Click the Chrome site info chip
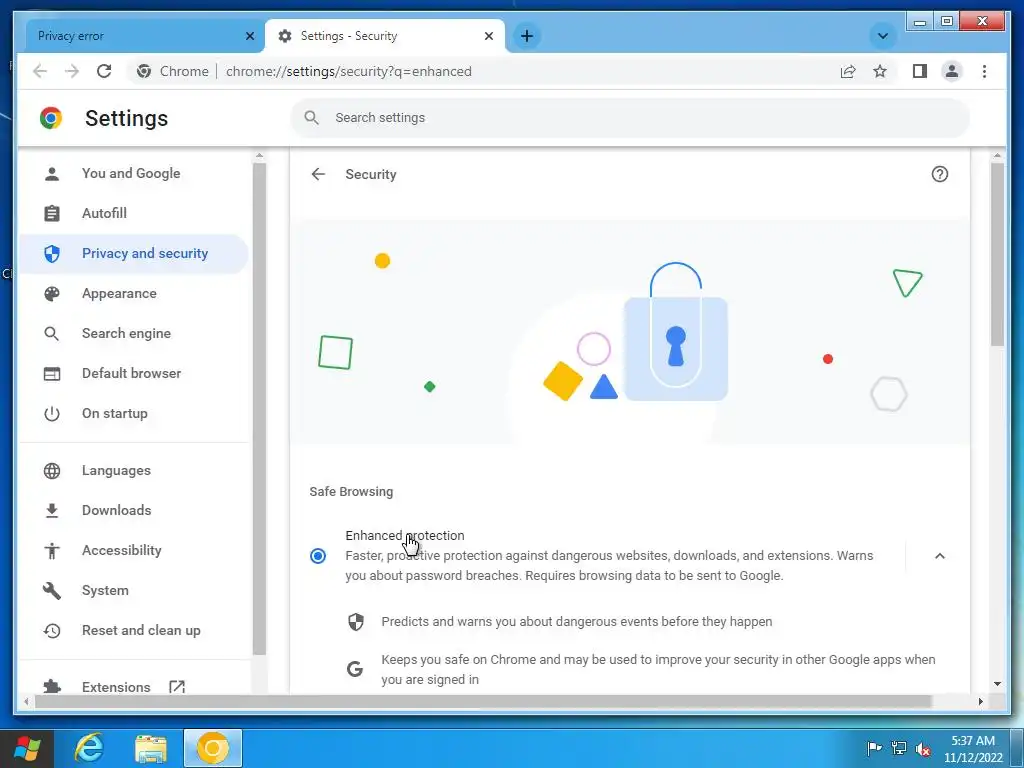This screenshot has width=1024, height=768. point(174,71)
